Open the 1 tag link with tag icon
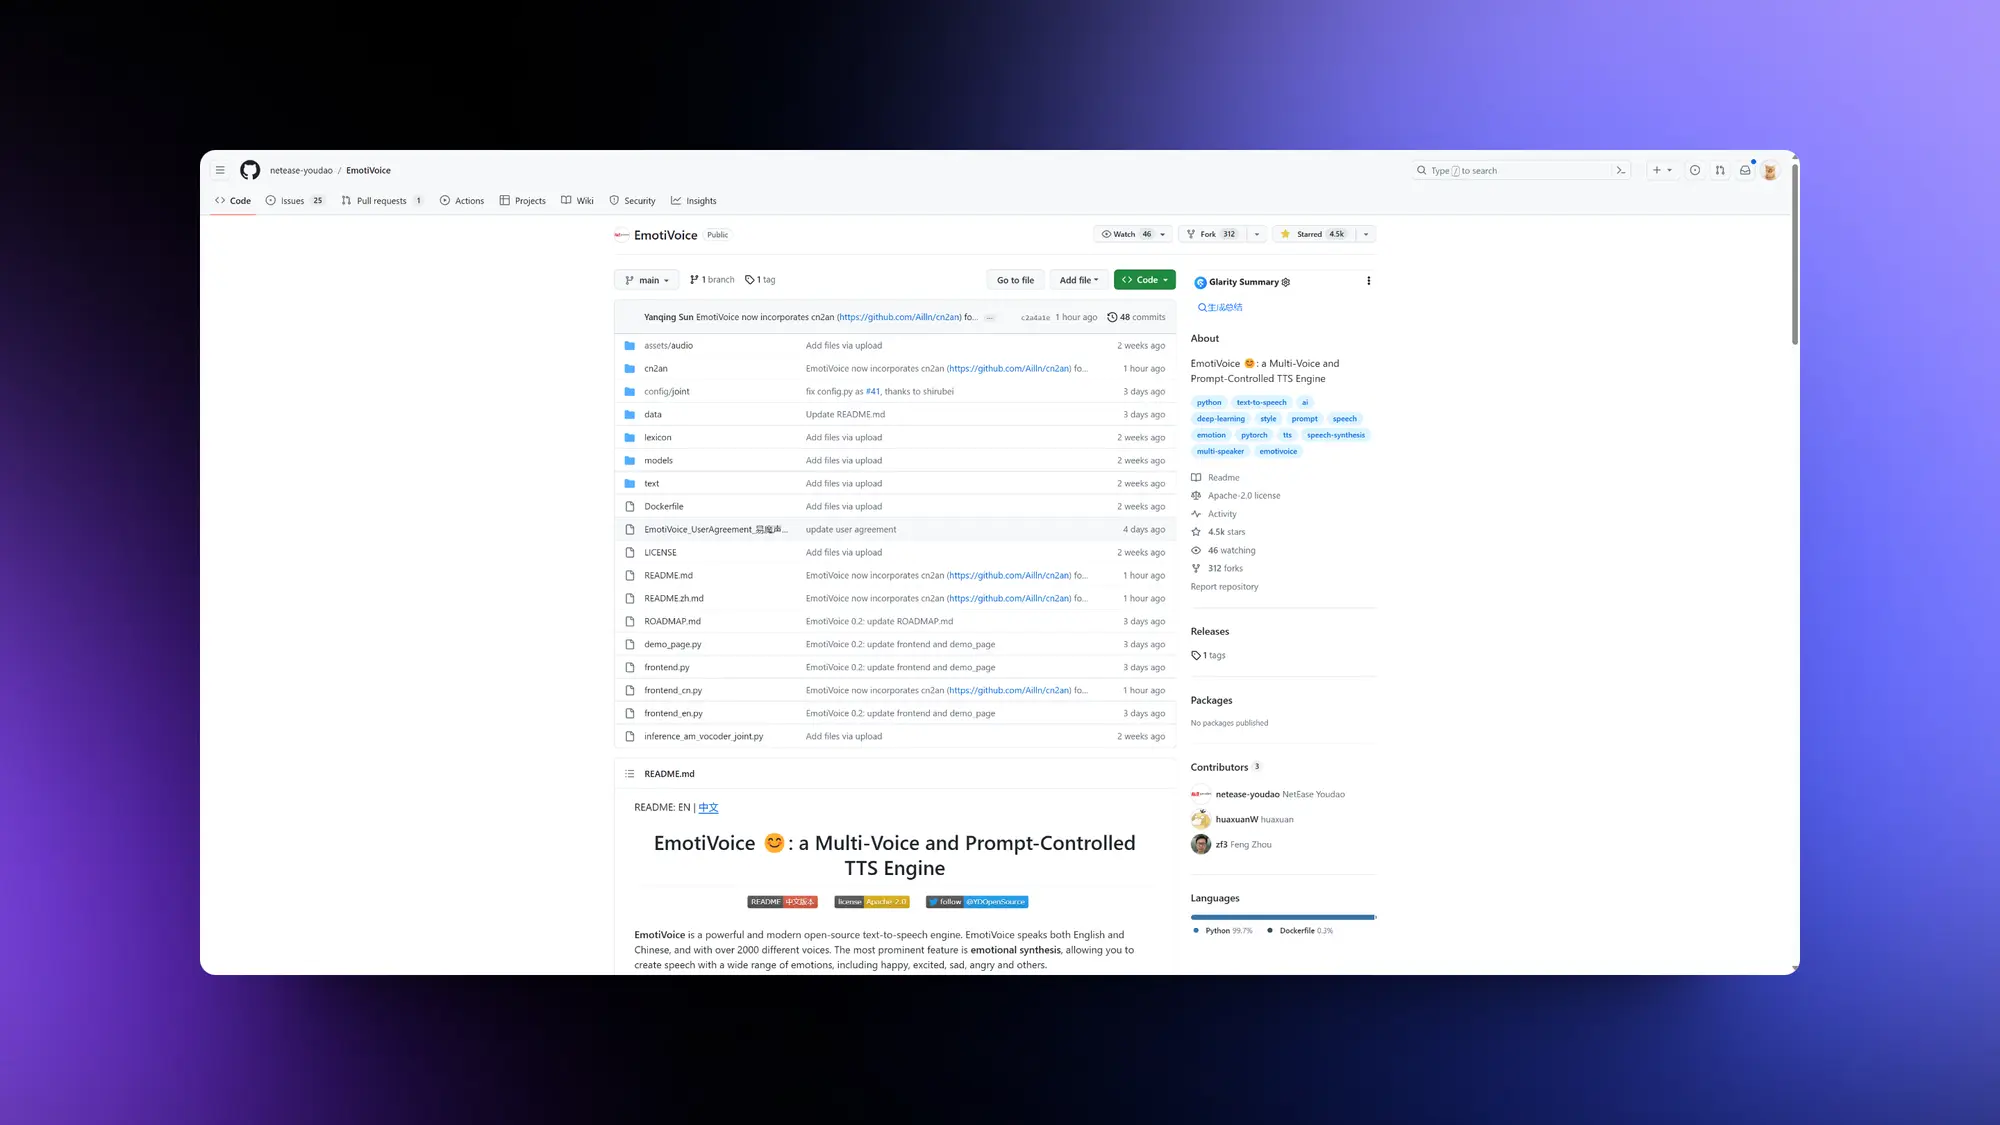The height and width of the screenshot is (1125, 2000). (x=760, y=280)
